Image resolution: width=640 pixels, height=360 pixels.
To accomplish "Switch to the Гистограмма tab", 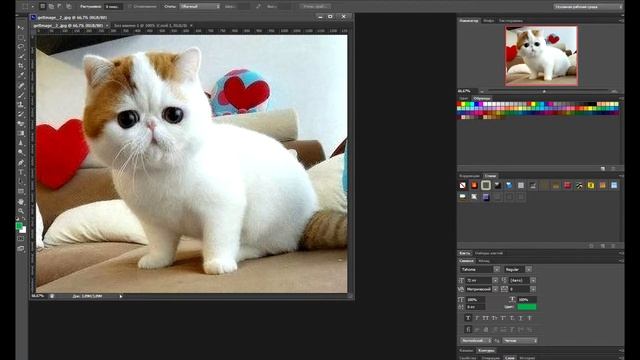I will coord(511,20).
